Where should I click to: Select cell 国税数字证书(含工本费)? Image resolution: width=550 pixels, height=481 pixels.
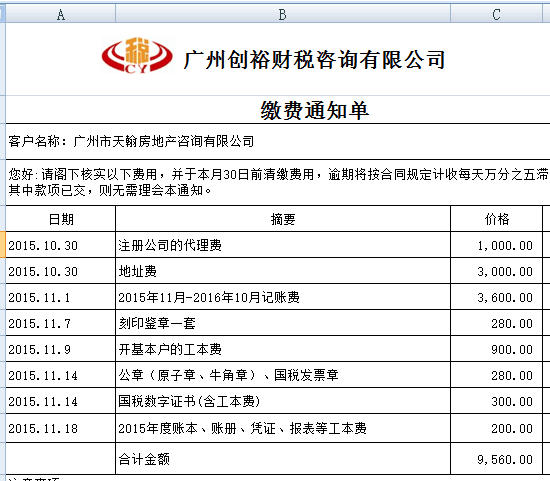coord(283,401)
